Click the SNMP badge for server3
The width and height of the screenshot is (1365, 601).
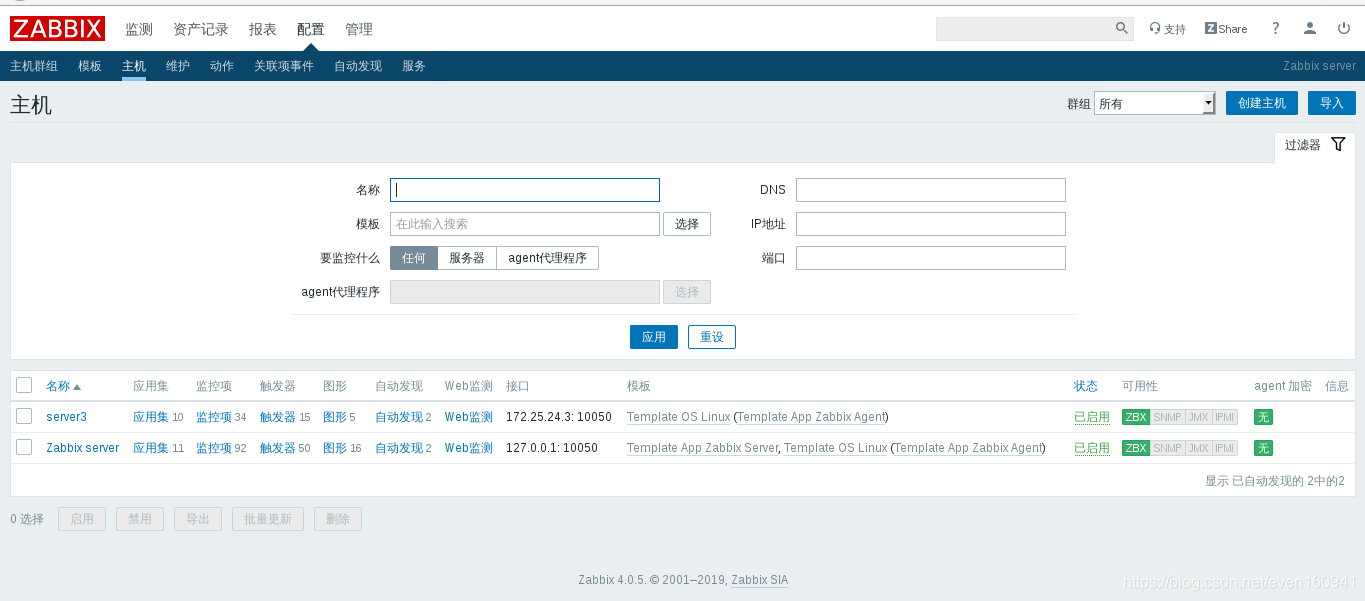(x=1167, y=417)
